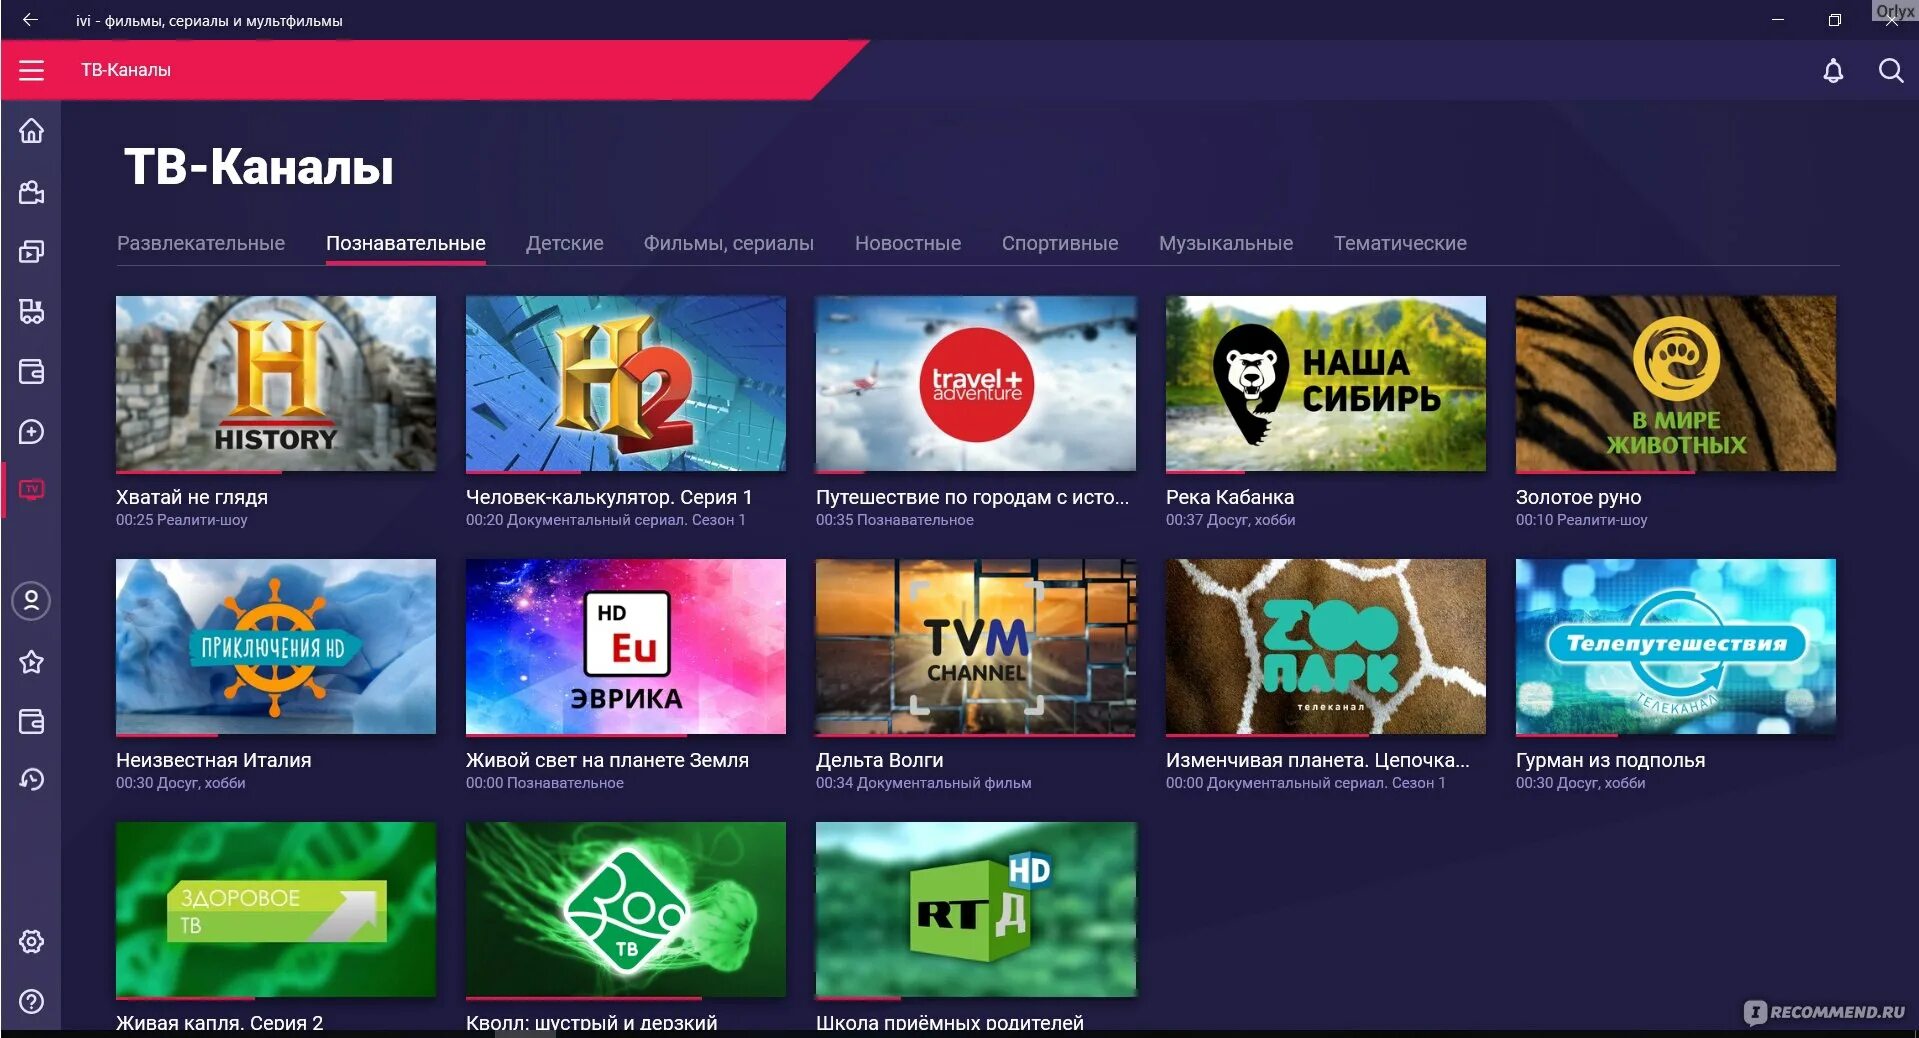Screen dimensions: 1919x1038
Task: Open the movies camera icon in sidebar
Action: (32, 192)
